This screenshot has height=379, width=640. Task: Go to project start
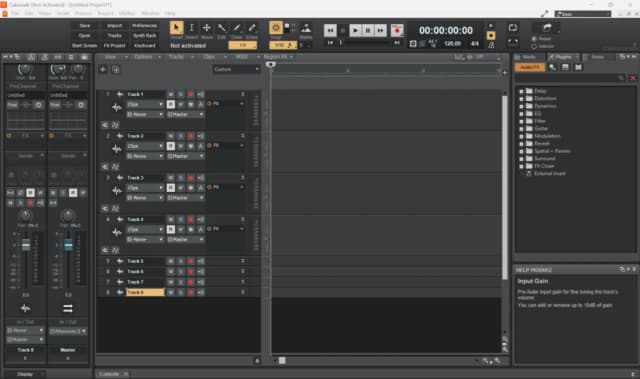point(330,43)
